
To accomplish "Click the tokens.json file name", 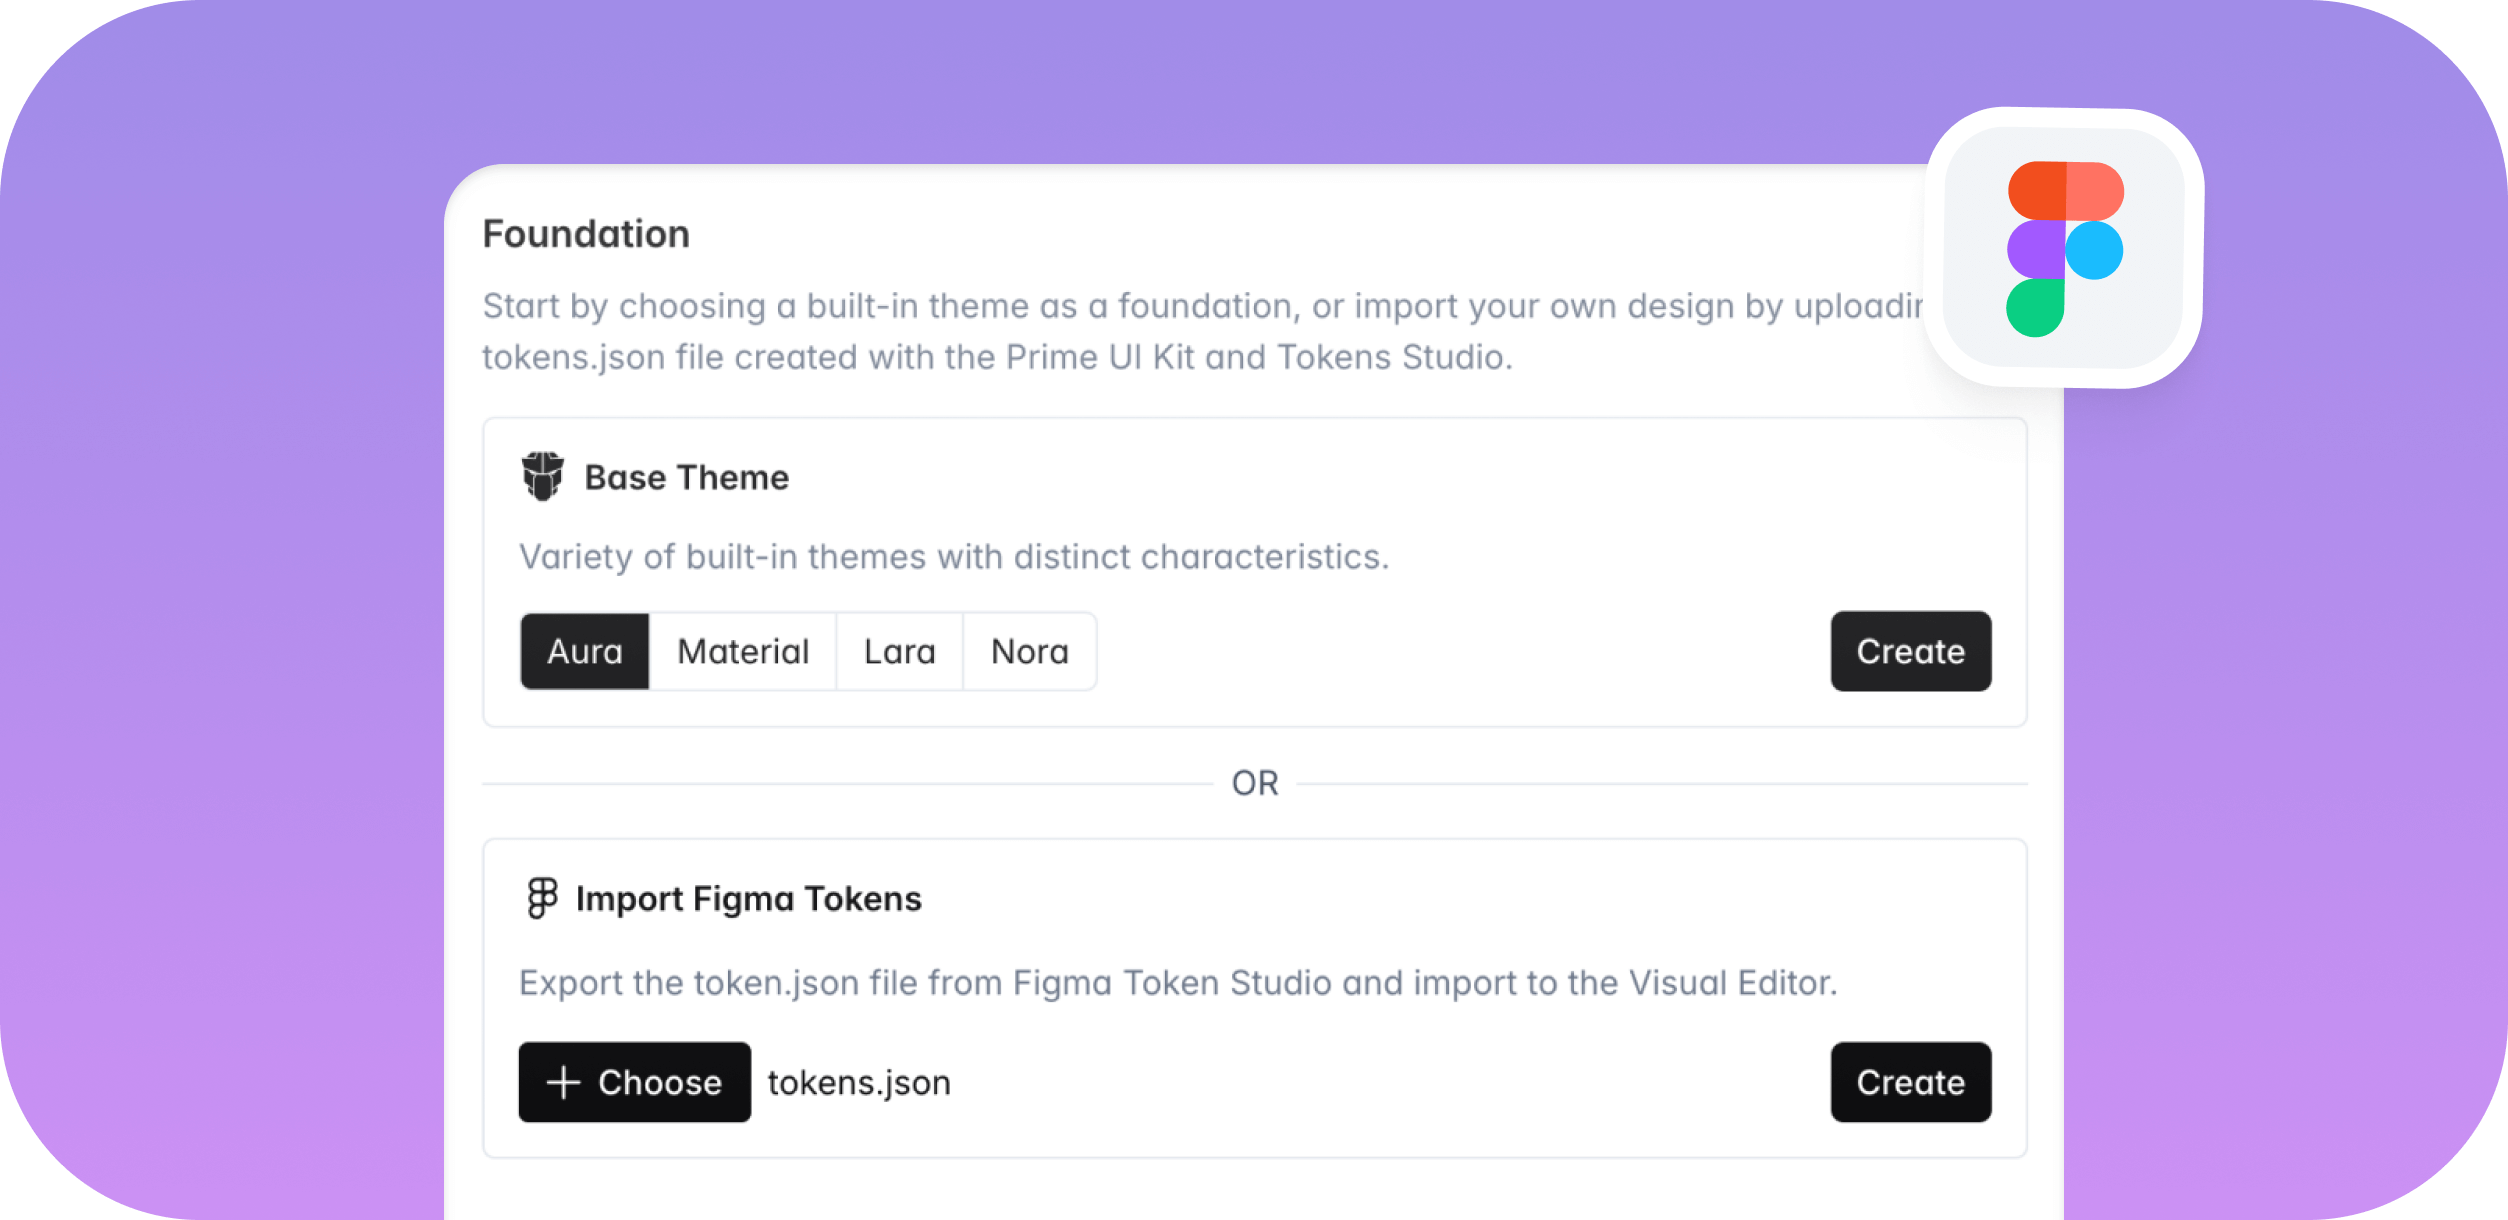I will point(859,1083).
